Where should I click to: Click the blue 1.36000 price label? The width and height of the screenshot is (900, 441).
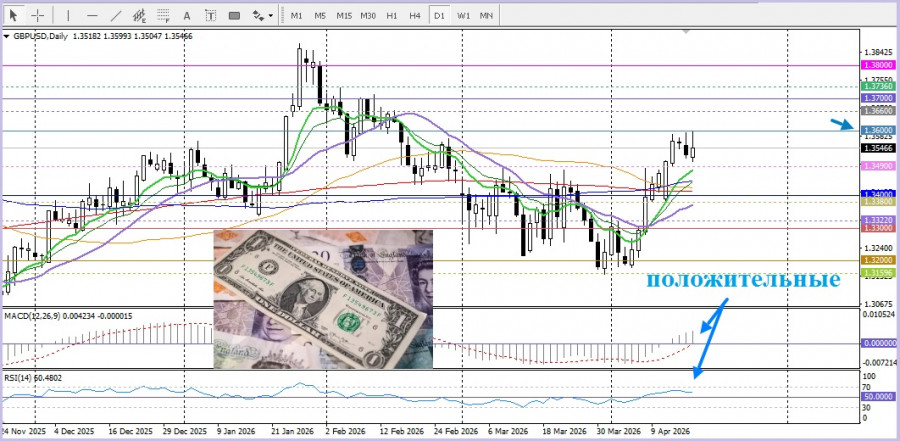coord(879,130)
